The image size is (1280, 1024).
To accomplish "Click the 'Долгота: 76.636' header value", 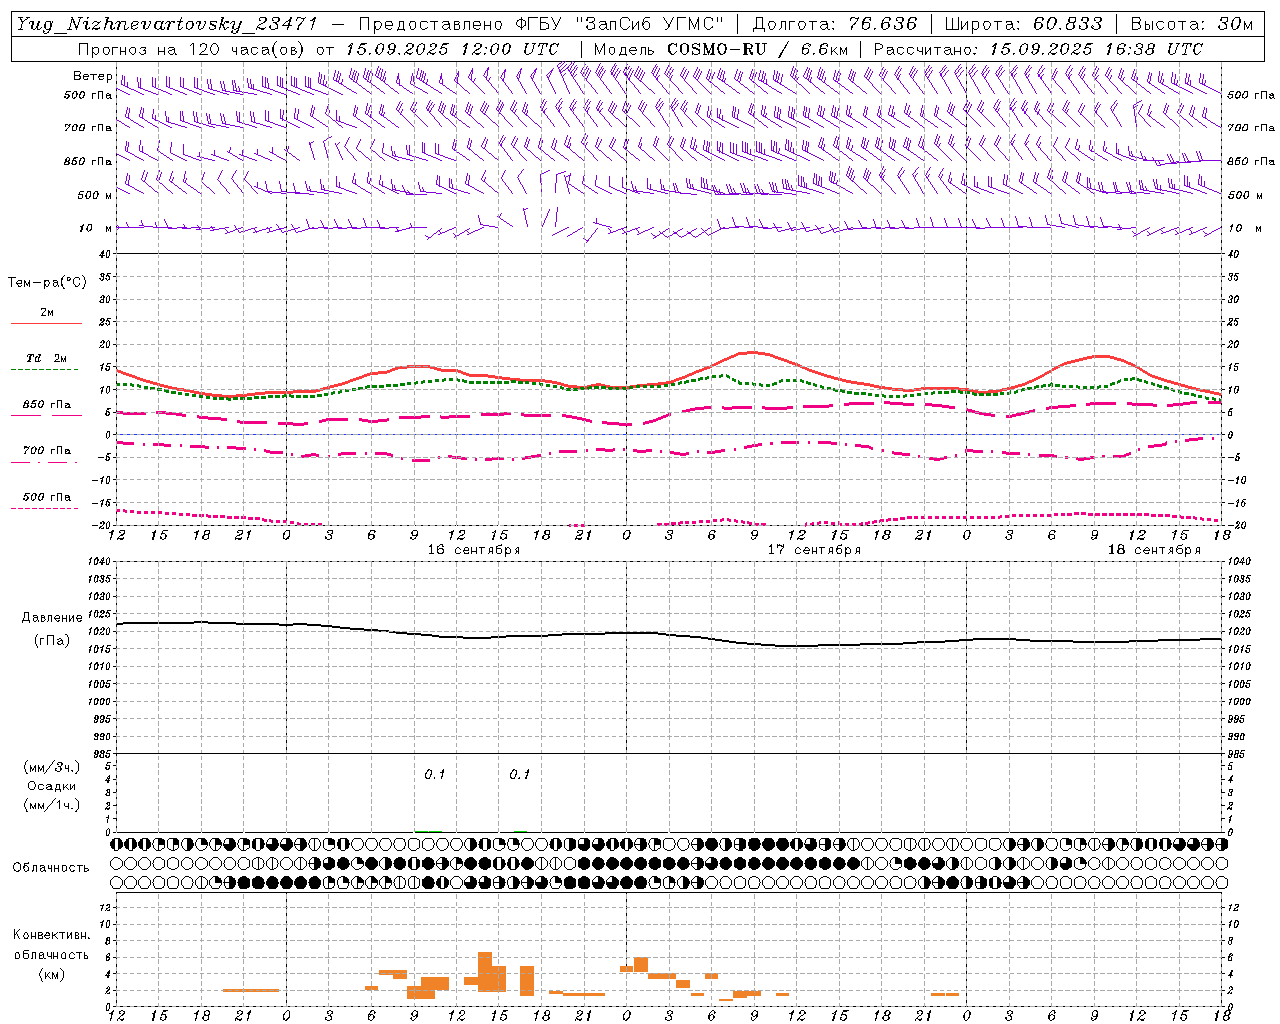I will (x=835, y=24).
